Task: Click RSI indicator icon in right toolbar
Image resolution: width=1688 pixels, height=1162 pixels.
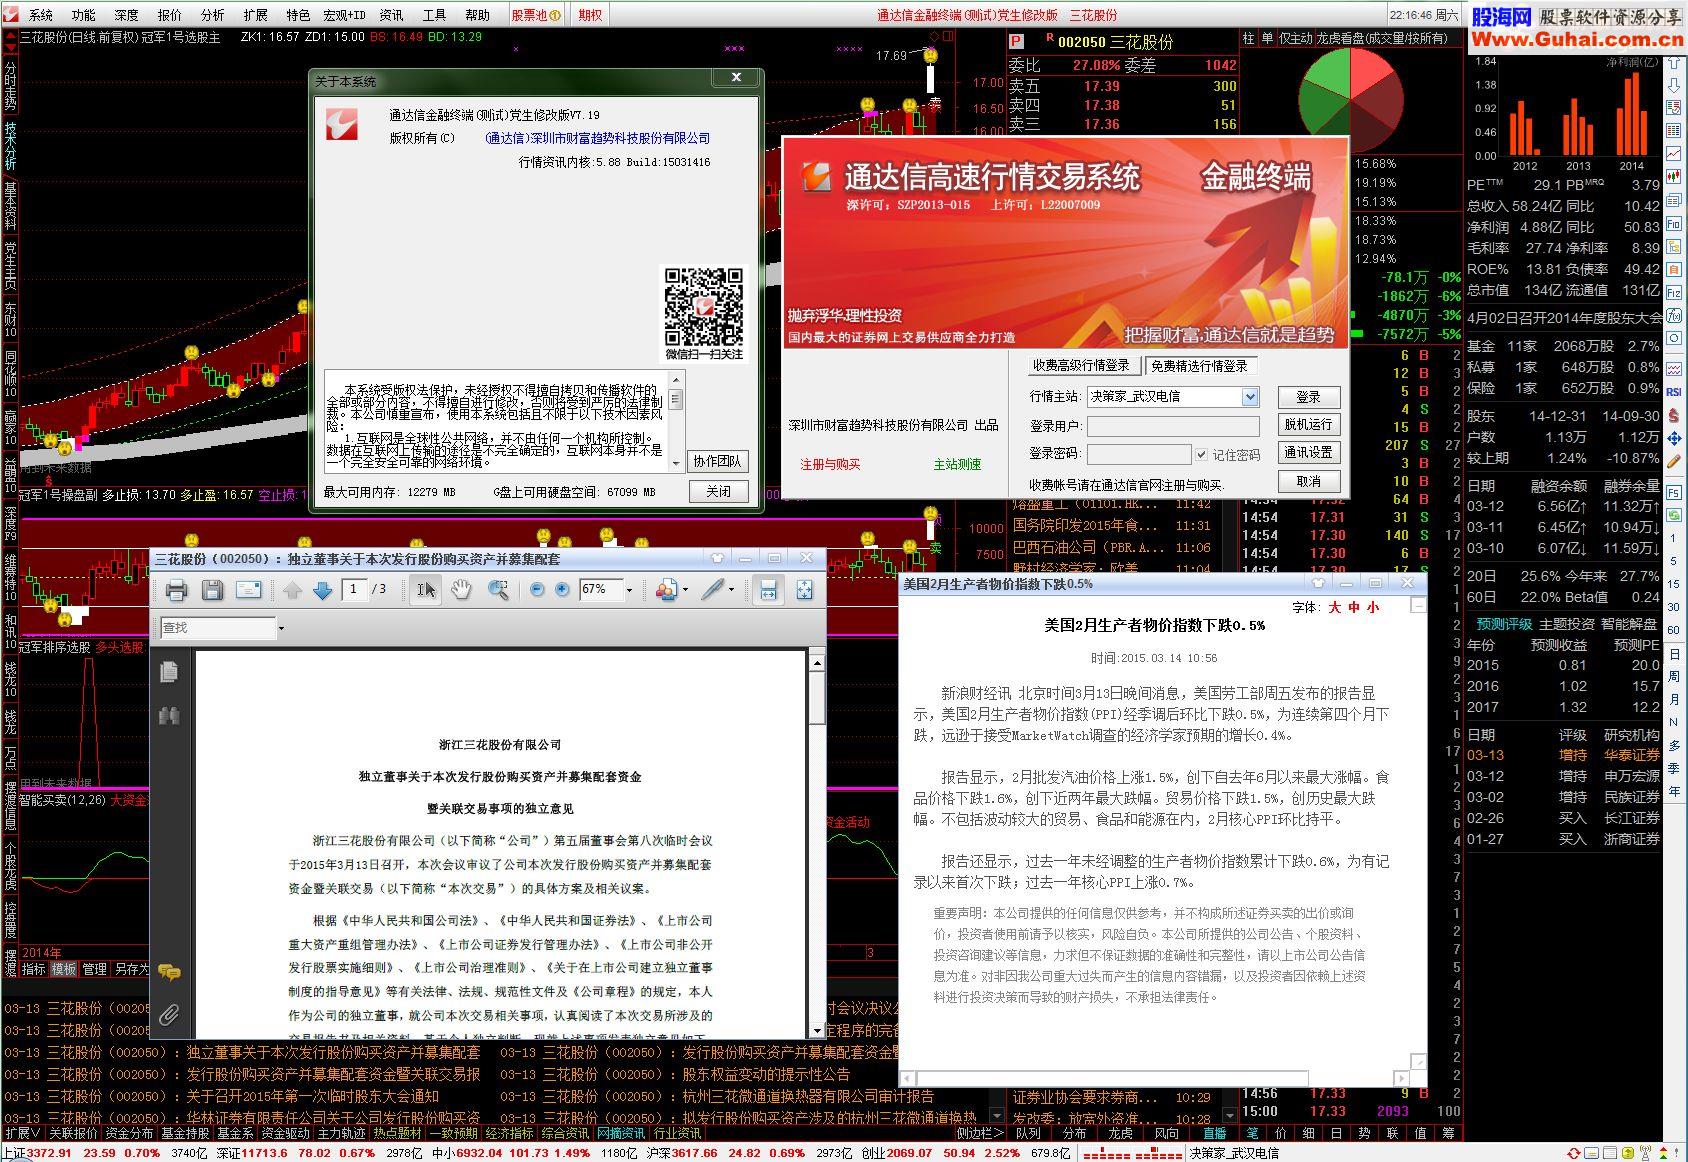Action: click(x=1674, y=392)
